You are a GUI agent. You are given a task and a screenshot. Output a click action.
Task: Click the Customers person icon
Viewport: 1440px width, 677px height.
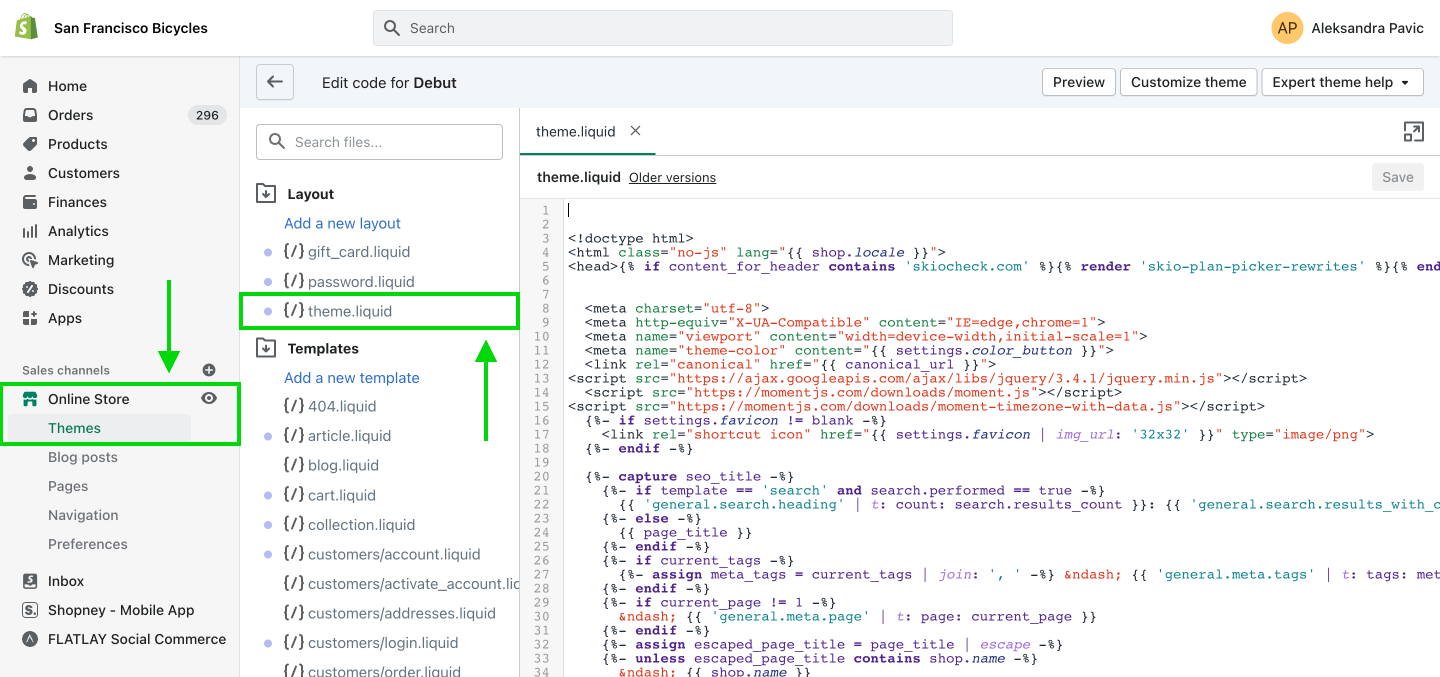[x=30, y=173]
